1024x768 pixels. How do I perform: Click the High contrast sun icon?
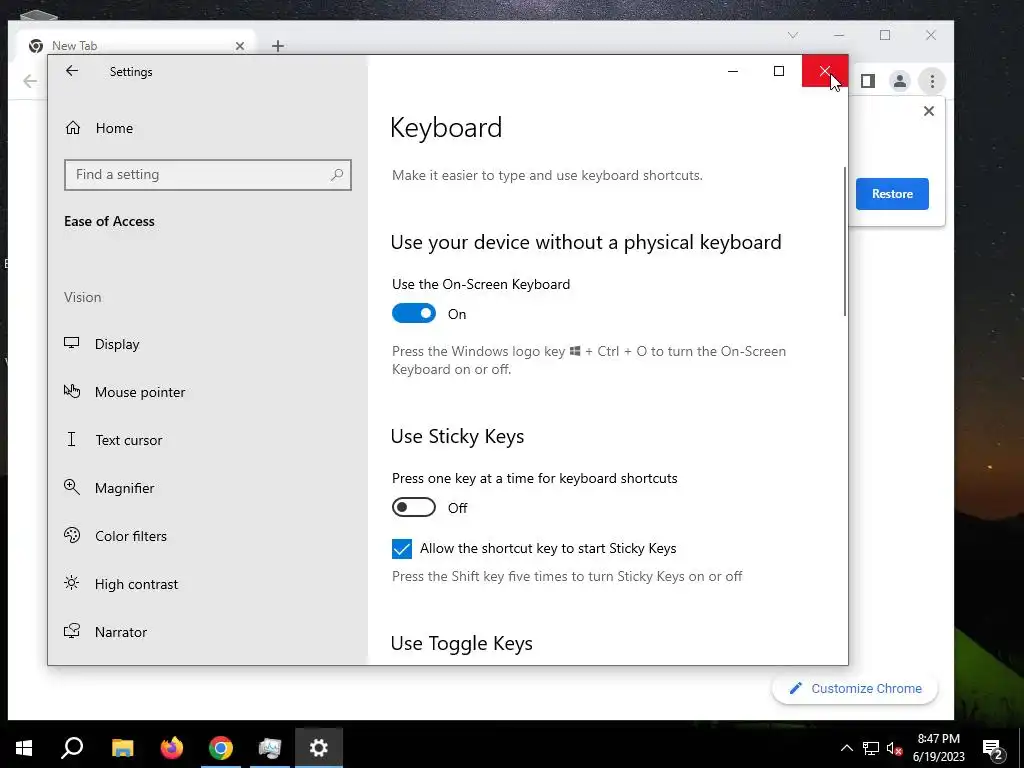(x=72, y=583)
